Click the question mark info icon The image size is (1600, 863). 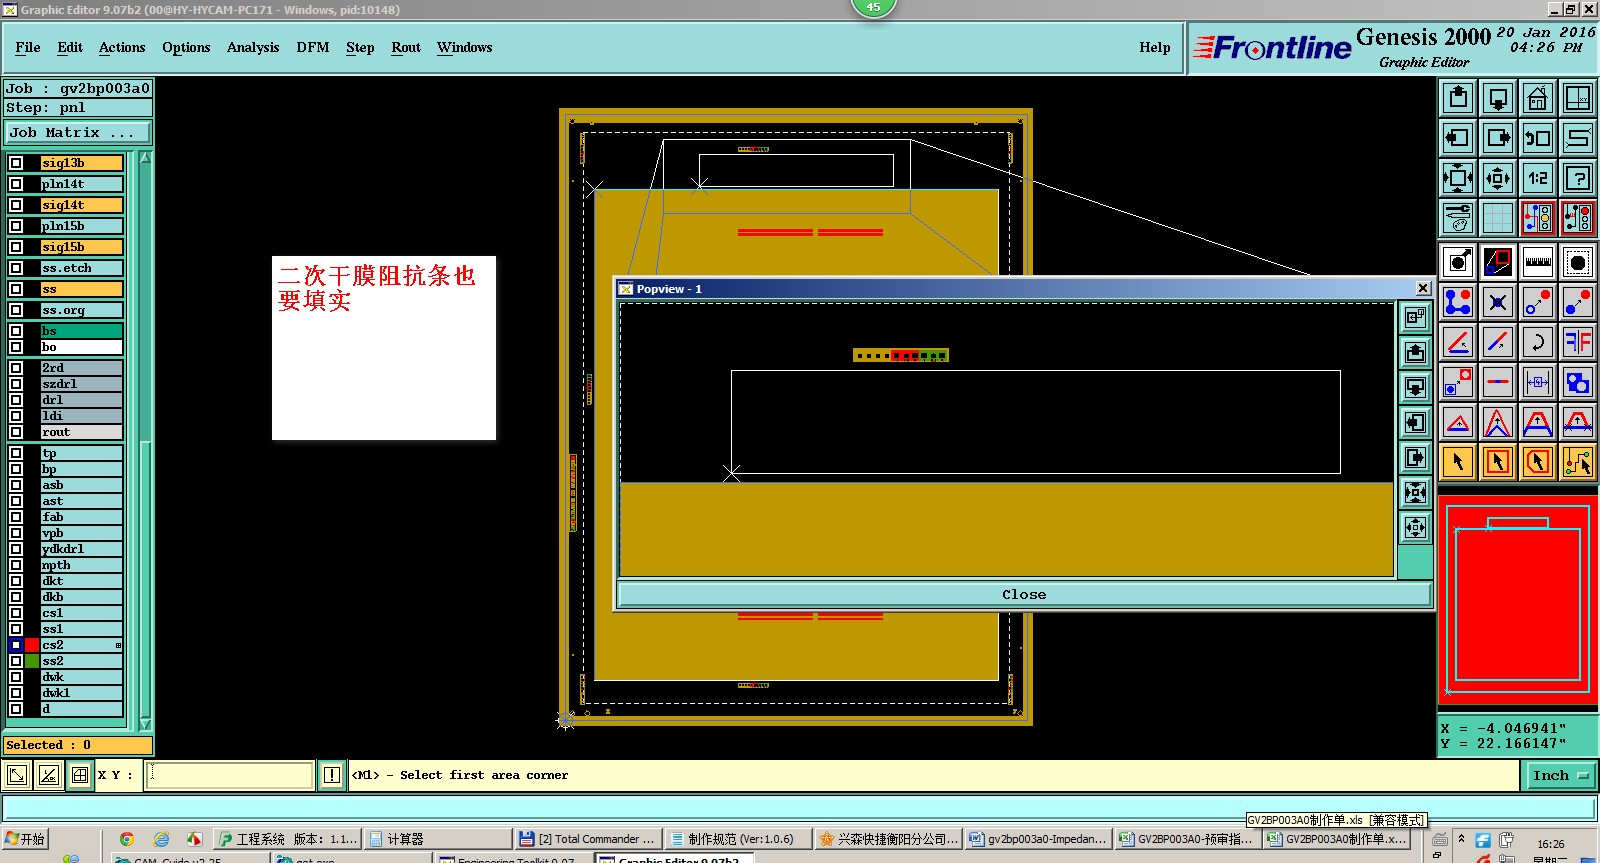point(1578,178)
